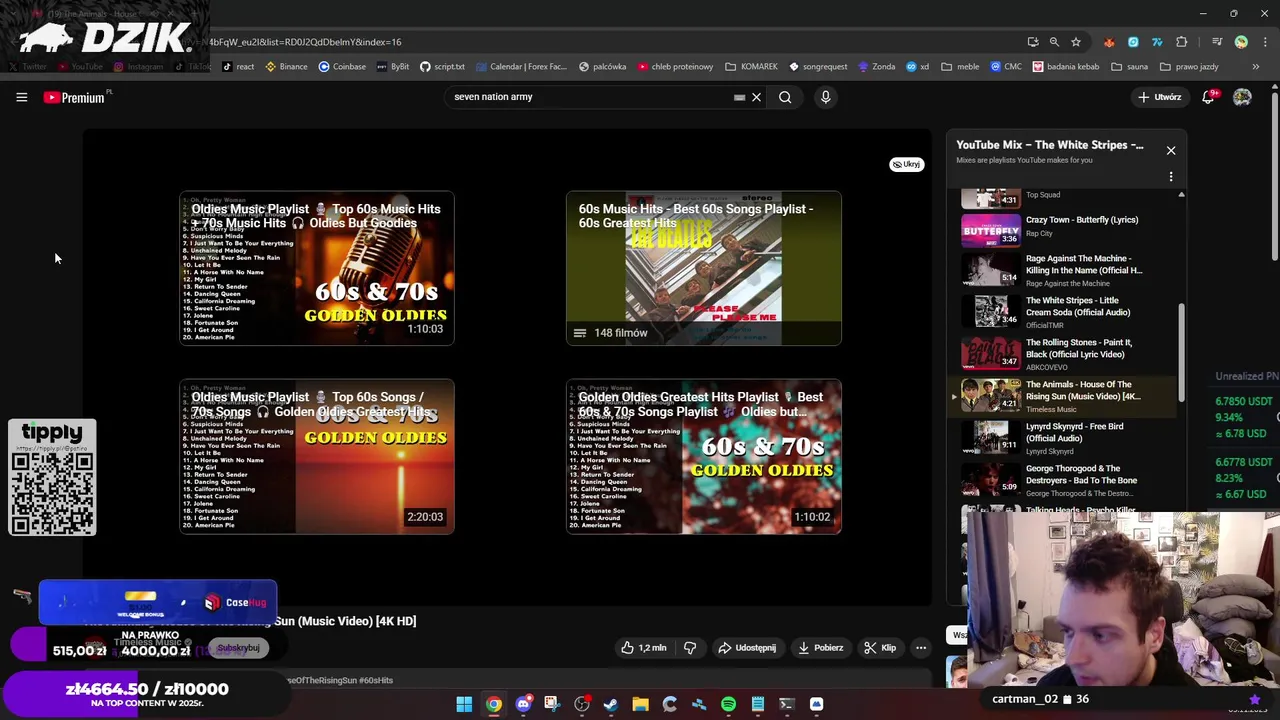
Task: Open OBS Studio from the taskbar
Action: pos(582,704)
